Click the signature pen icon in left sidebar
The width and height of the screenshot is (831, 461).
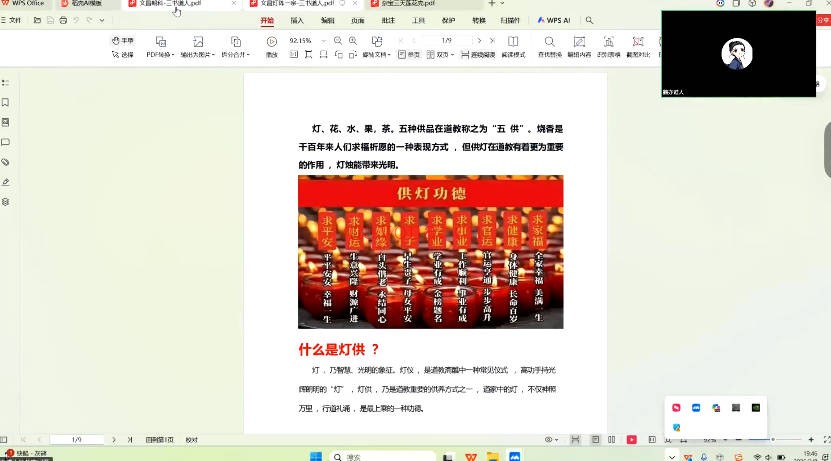click(5, 182)
